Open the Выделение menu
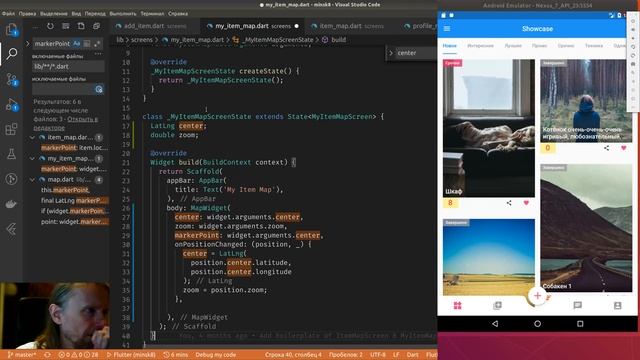The width and height of the screenshot is (640, 360). pos(53,13)
